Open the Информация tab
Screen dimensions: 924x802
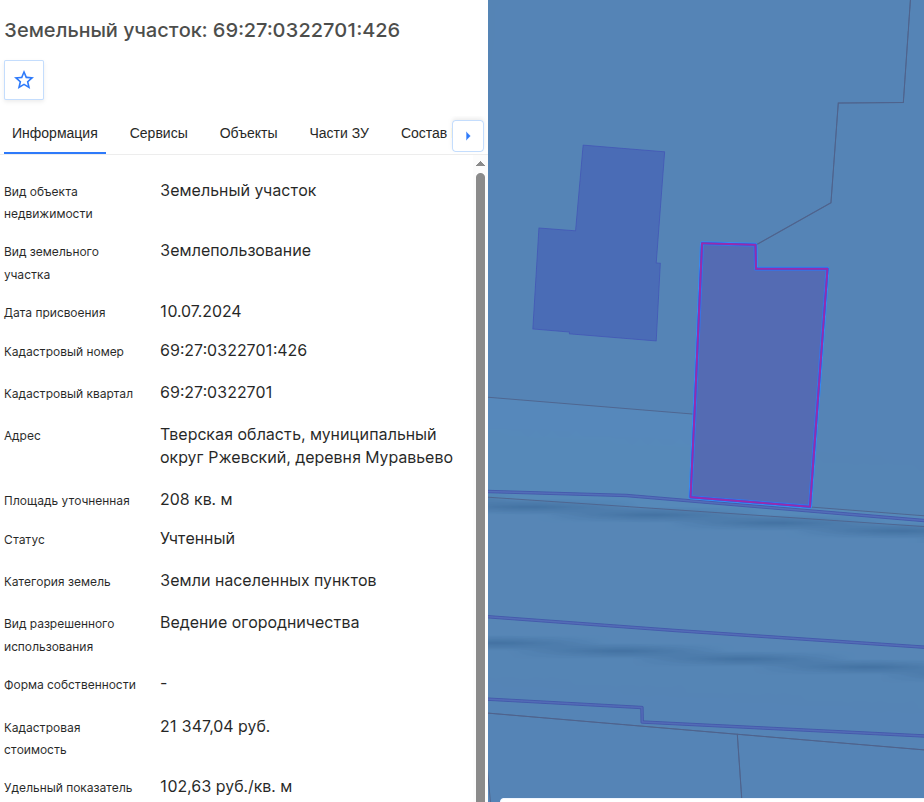pyautogui.click(x=55, y=134)
